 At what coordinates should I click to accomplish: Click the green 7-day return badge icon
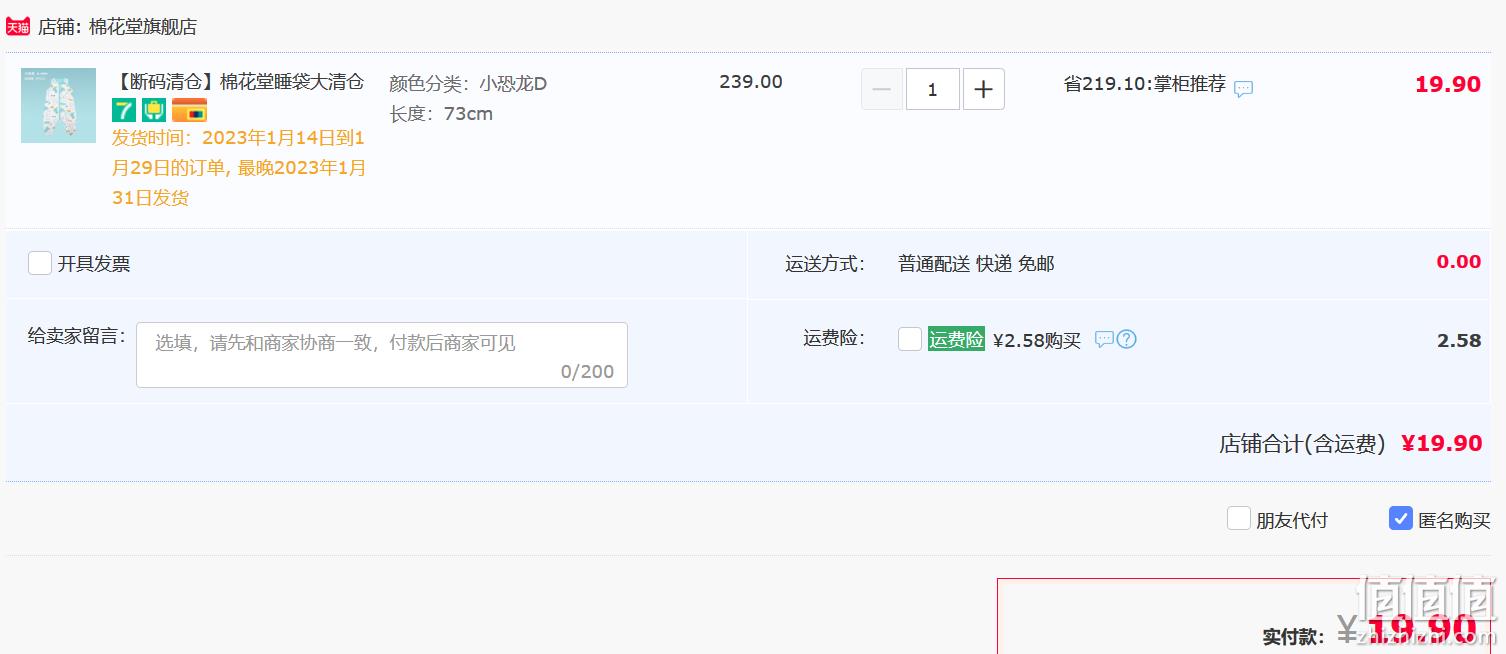(x=123, y=110)
